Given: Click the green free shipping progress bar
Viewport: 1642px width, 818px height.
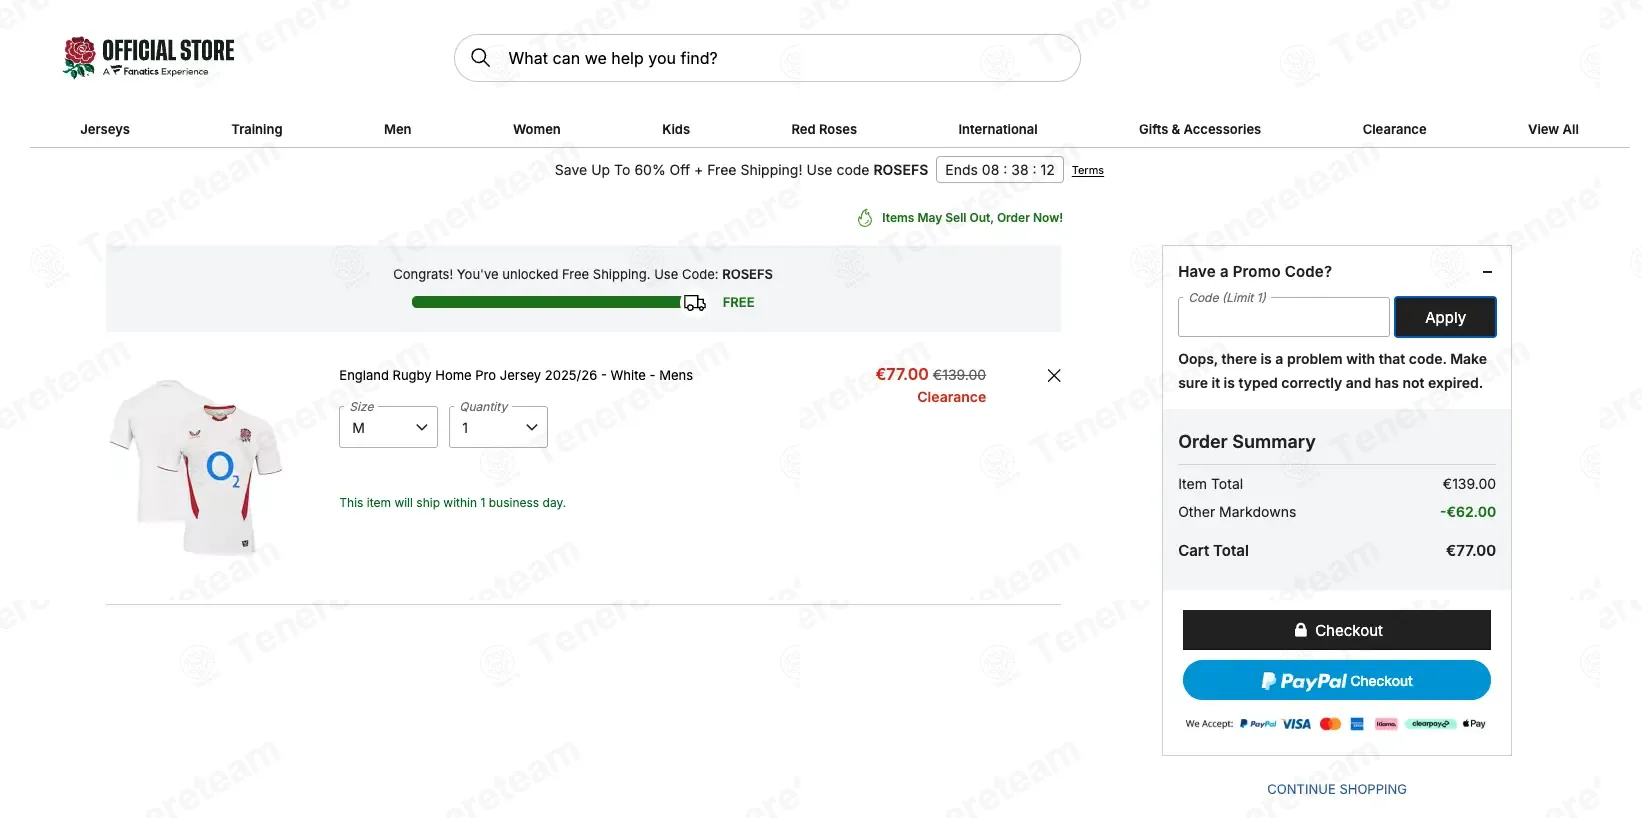Looking at the screenshot, I should coord(547,302).
